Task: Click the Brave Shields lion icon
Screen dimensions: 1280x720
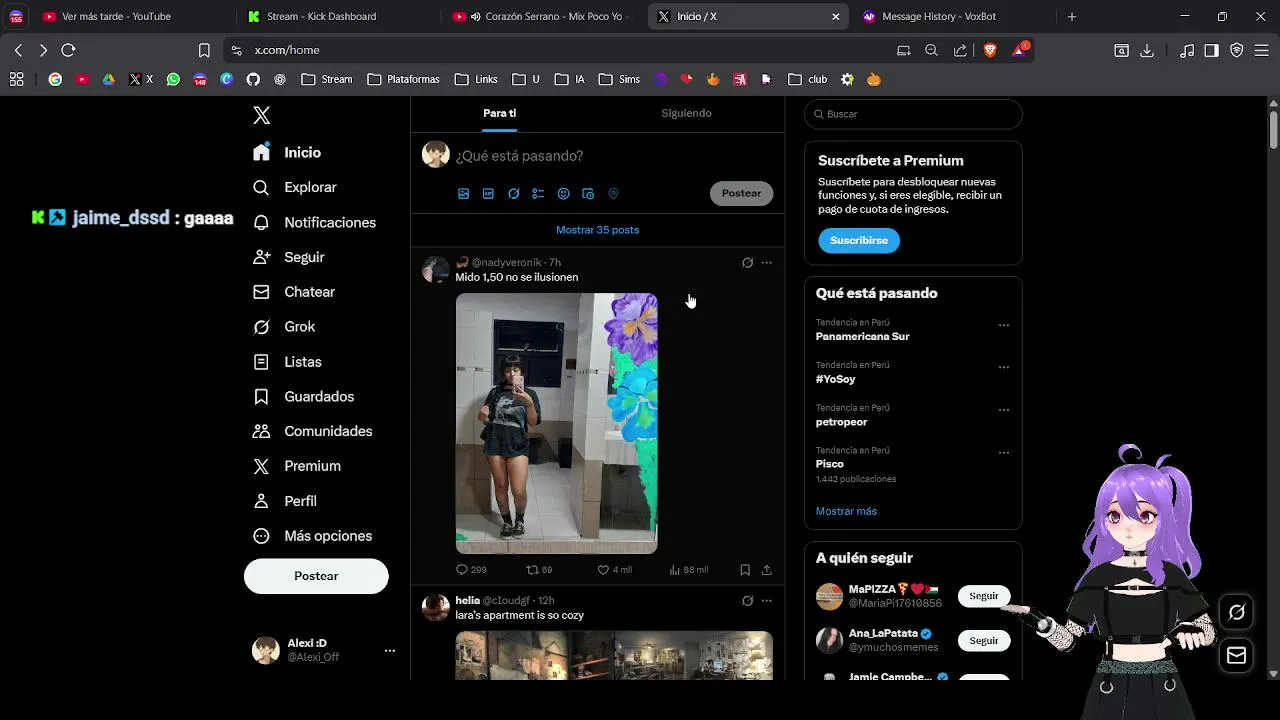Action: point(990,50)
